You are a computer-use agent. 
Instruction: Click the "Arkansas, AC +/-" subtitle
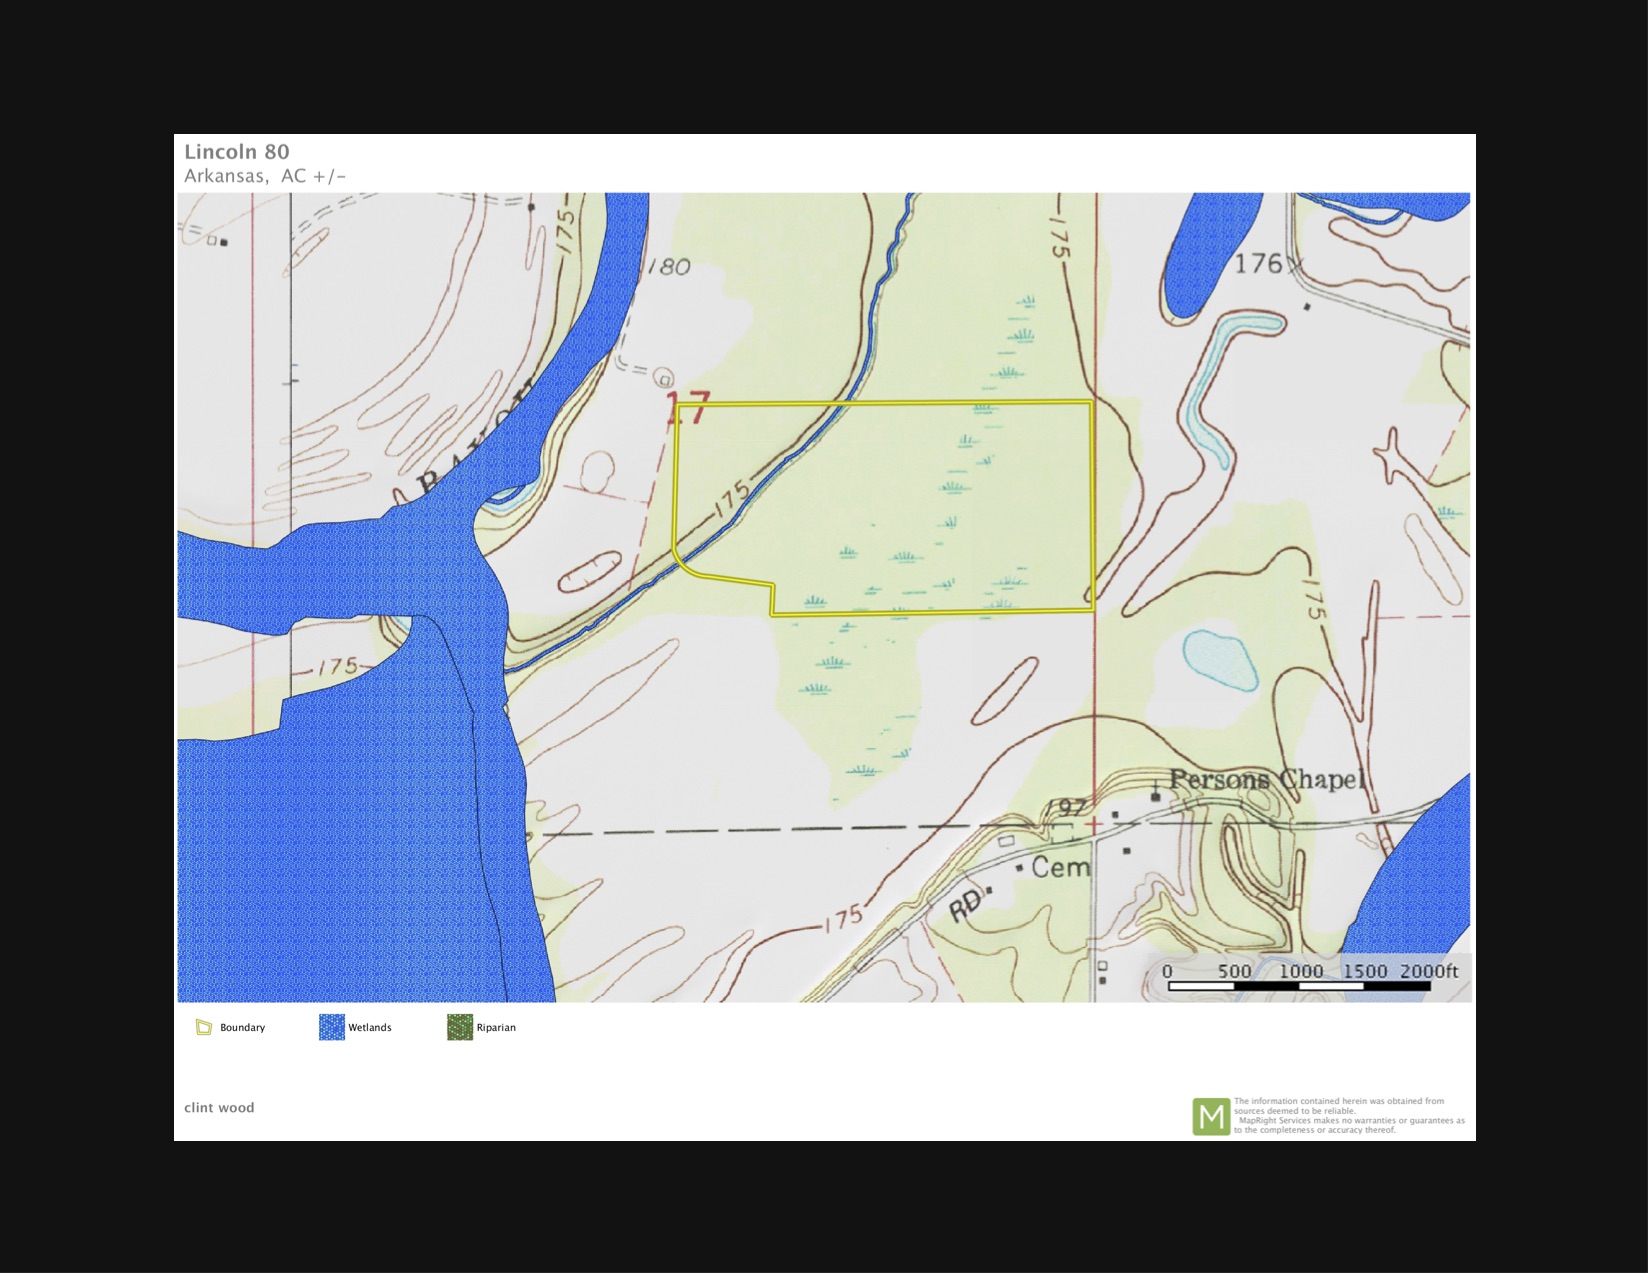(265, 176)
